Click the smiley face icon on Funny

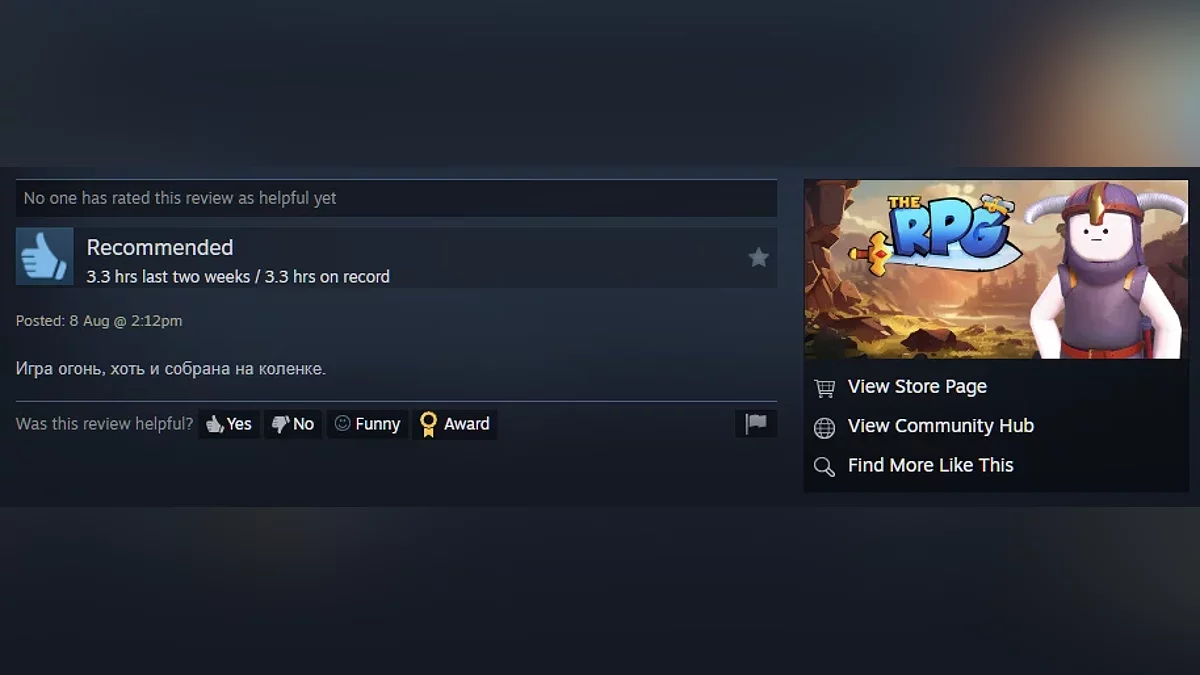(x=342, y=424)
